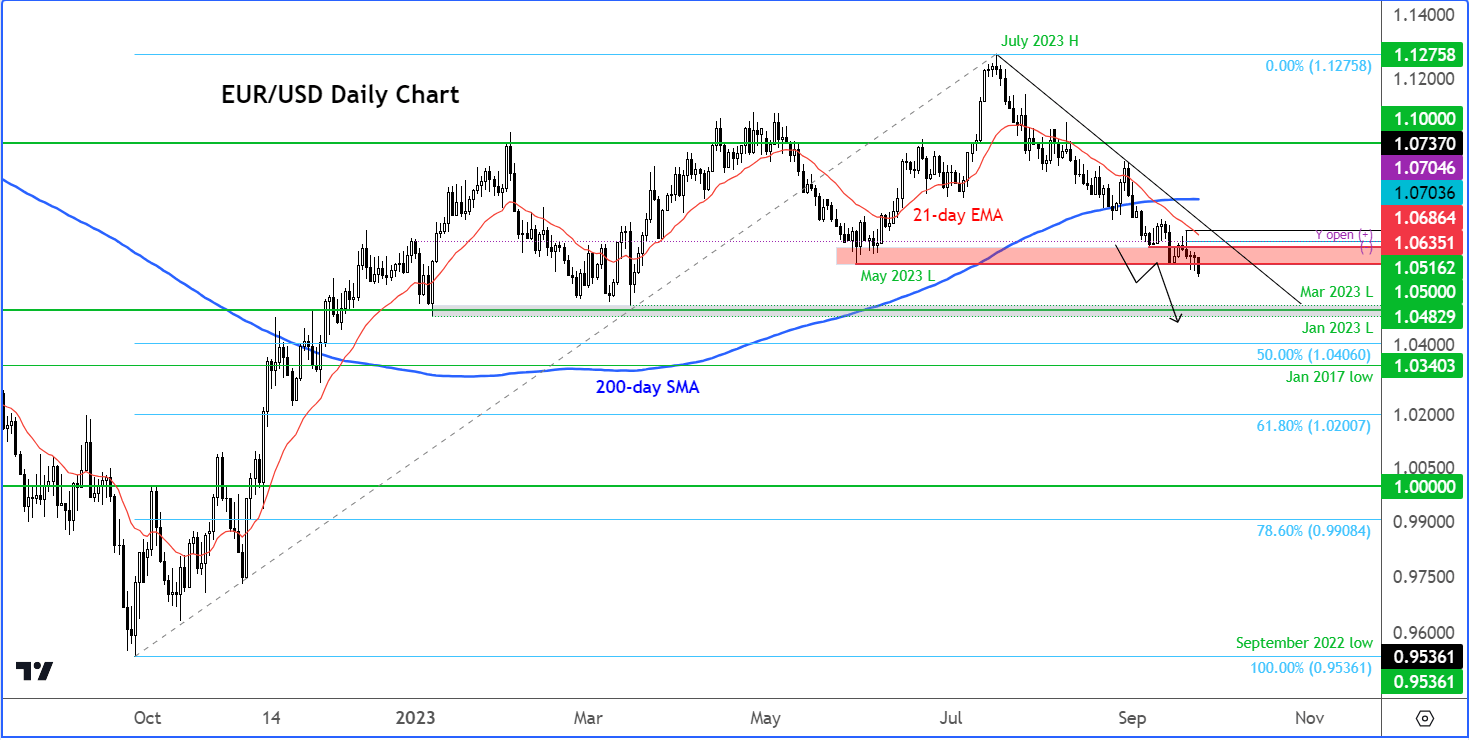Image resolution: width=1469 pixels, height=740 pixels.
Task: Click Fibonacci label 78.60% (0.99084)
Action: coord(1314,530)
